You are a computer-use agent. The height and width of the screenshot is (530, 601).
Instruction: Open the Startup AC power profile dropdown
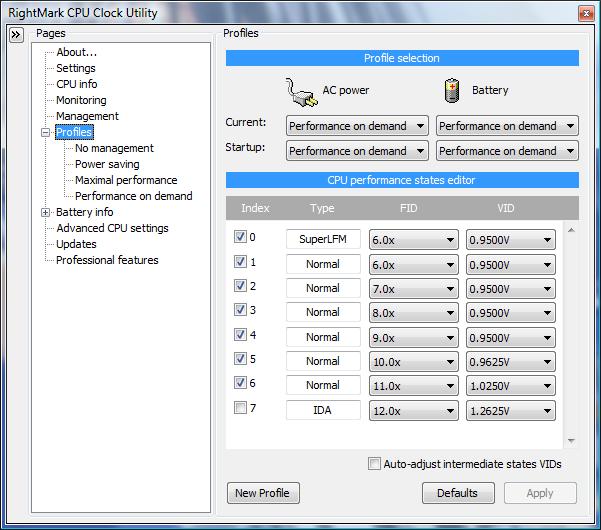click(357, 151)
